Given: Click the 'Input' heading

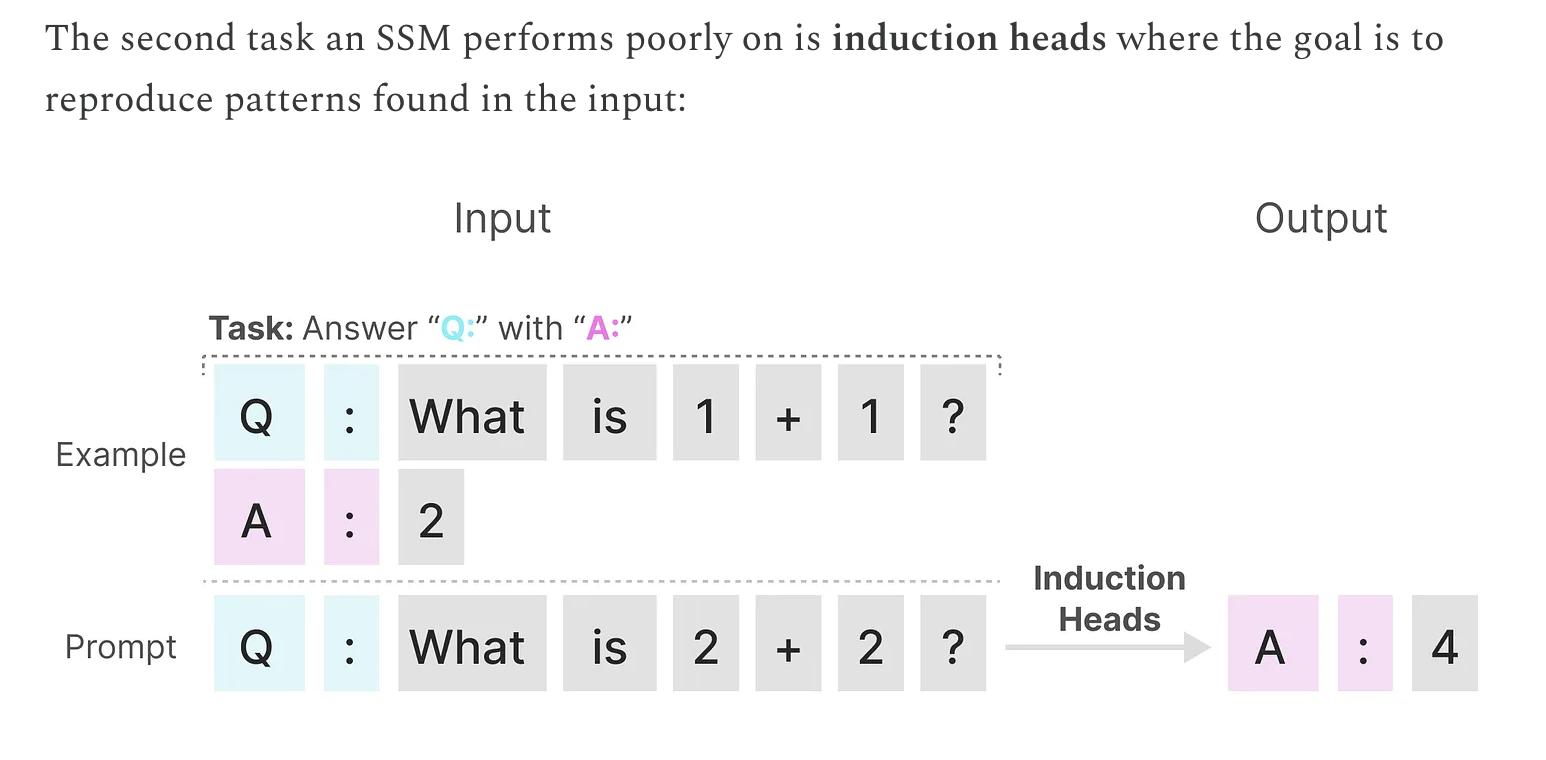Looking at the screenshot, I should click(502, 218).
